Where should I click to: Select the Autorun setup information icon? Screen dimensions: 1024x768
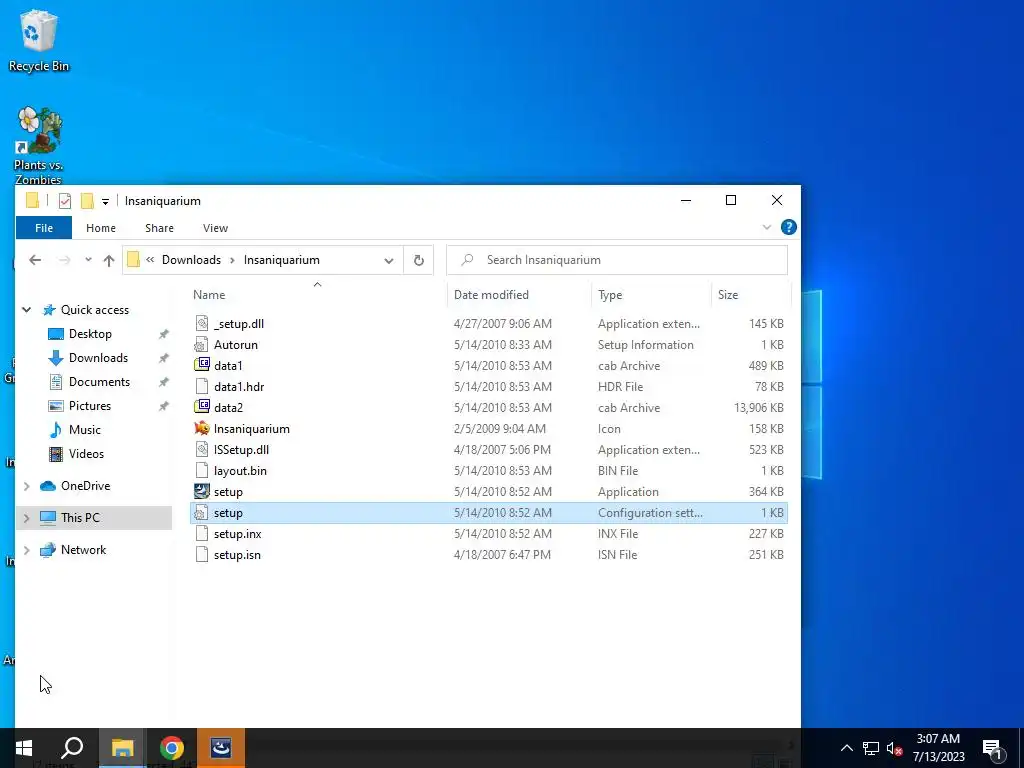(x=202, y=344)
